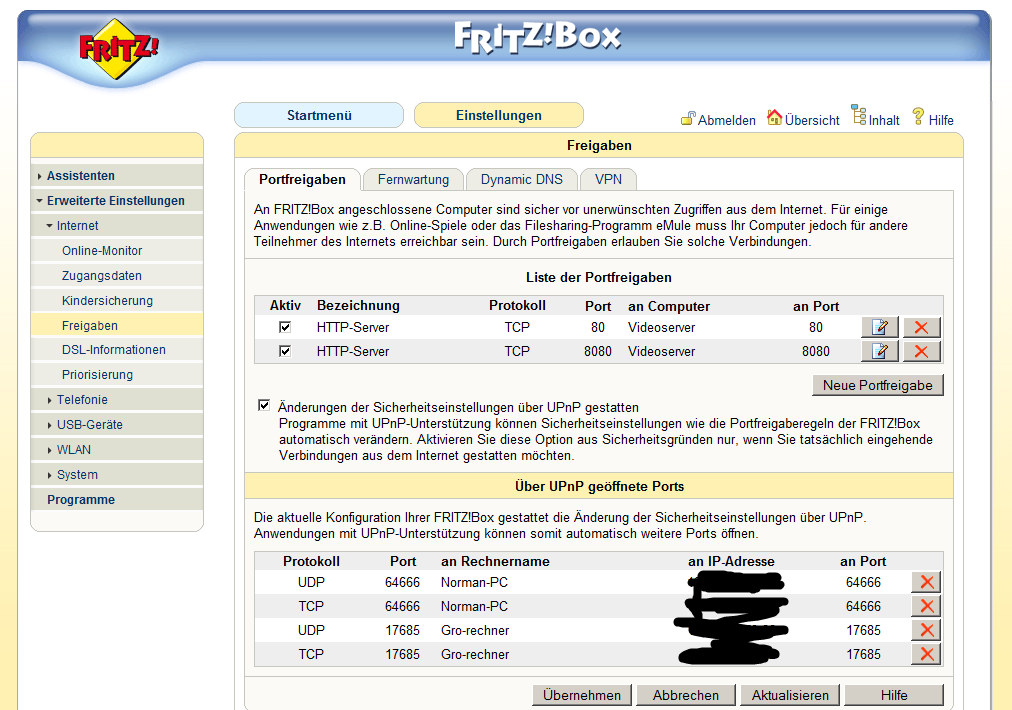Click the bottom Hilfe button
This screenshot has height=710, width=1012.
tap(894, 695)
